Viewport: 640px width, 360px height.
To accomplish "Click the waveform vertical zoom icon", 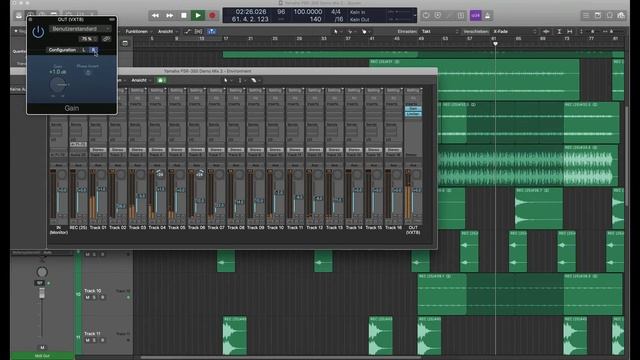I will click(546, 31).
